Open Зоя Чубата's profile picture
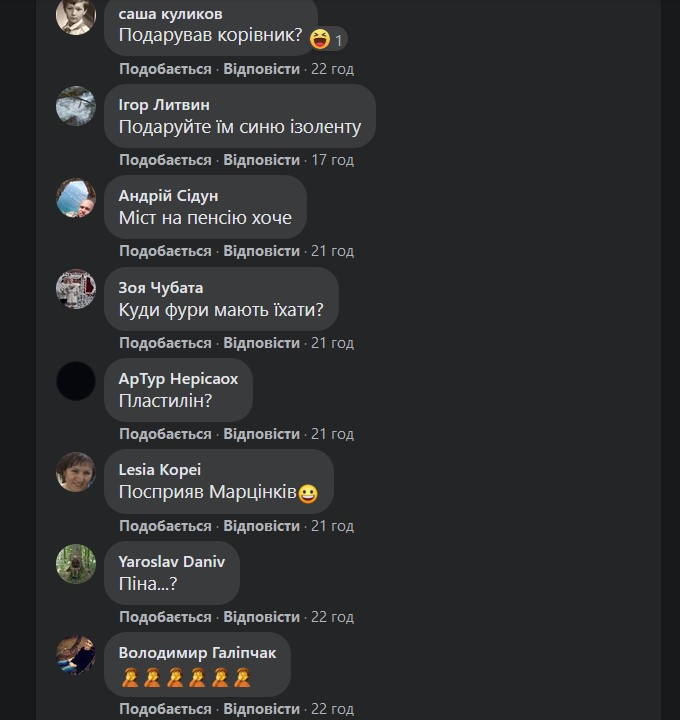Viewport: 680px width, 720px height. point(76,289)
